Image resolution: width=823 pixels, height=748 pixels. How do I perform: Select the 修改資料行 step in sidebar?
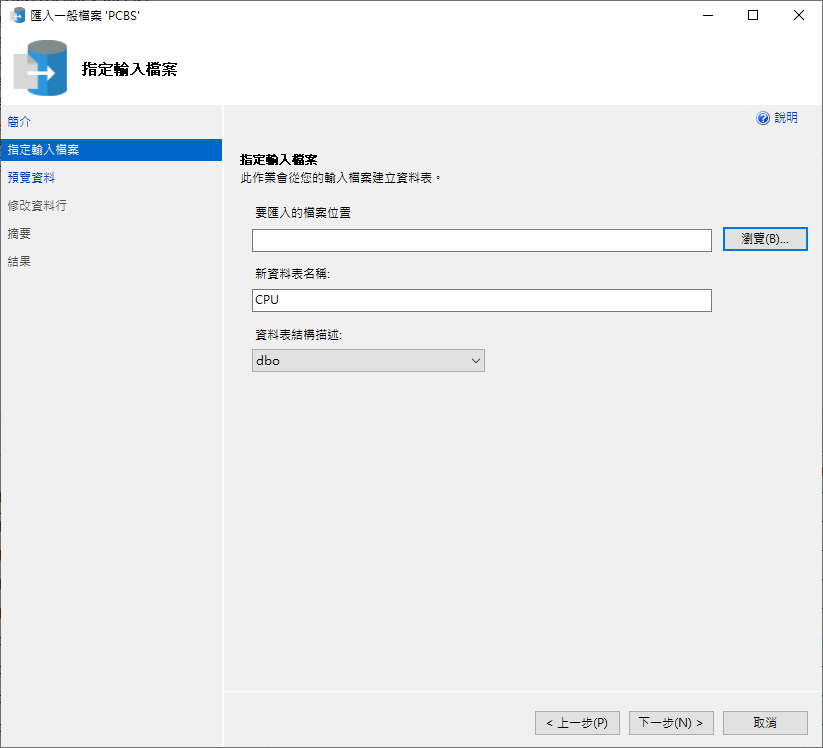click(37, 205)
